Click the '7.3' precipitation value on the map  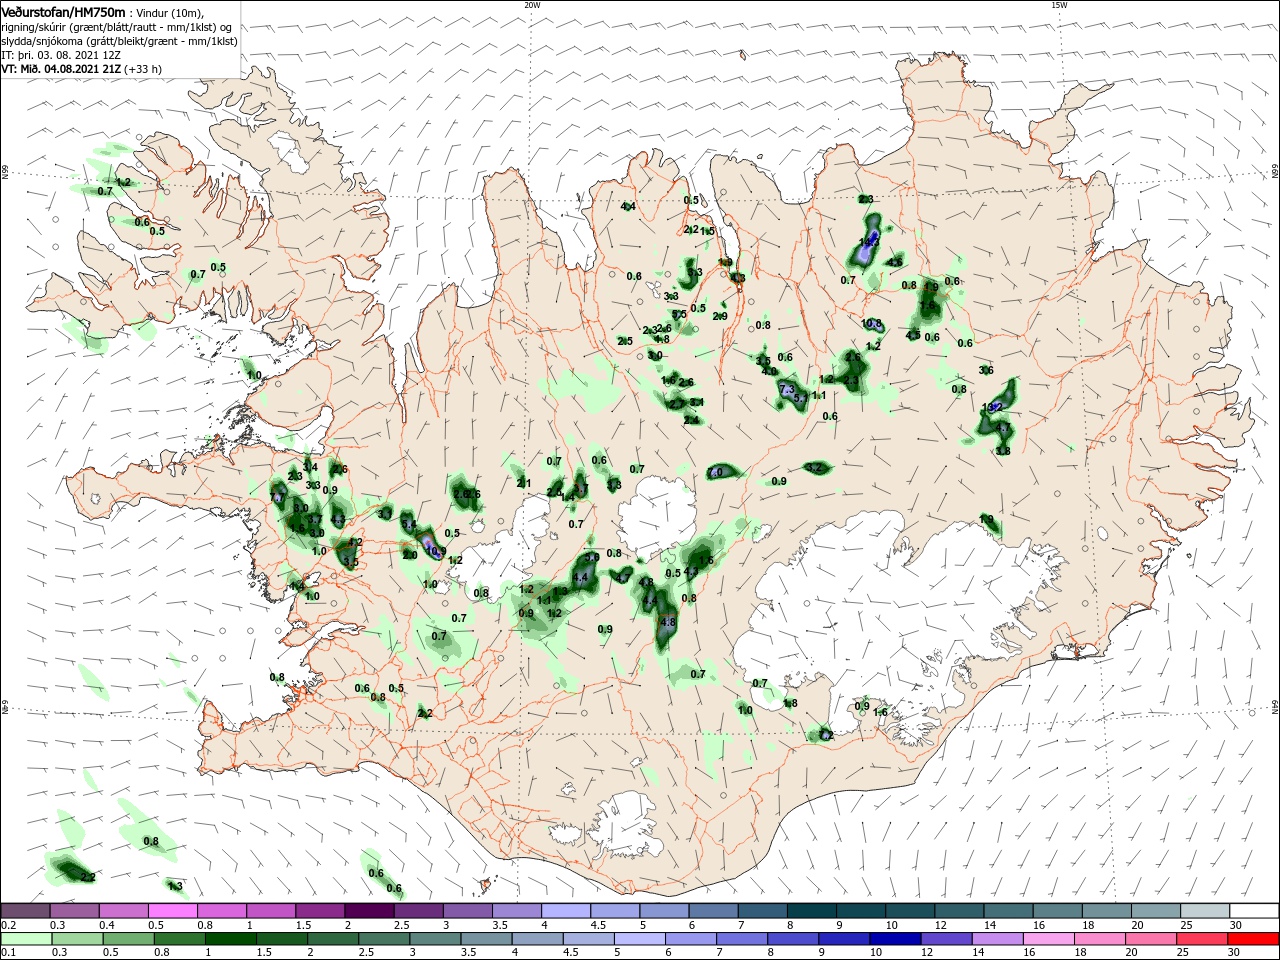(786, 389)
